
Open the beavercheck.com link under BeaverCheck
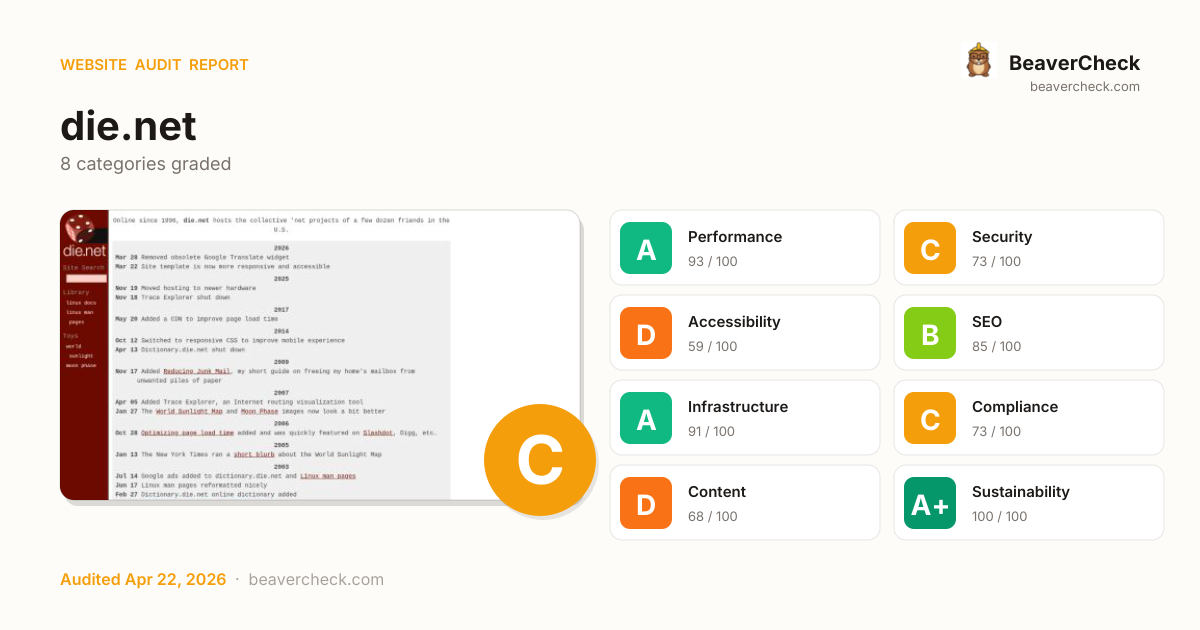tap(1084, 87)
